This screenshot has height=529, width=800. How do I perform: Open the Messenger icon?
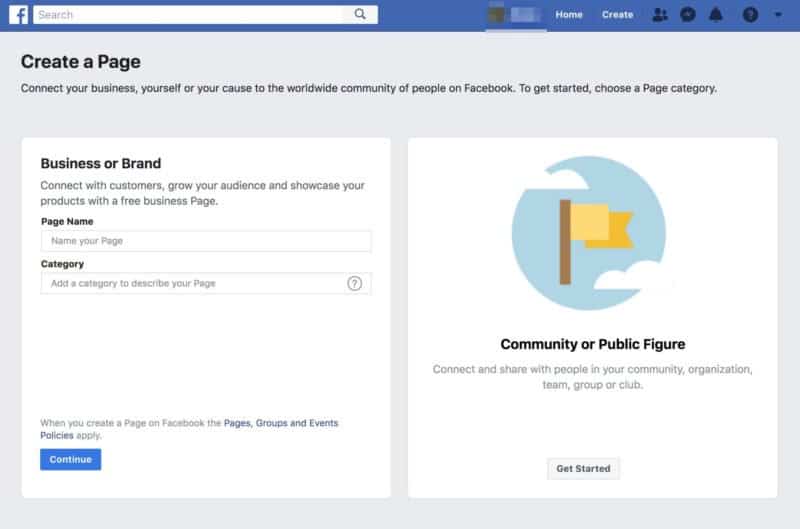[688, 14]
